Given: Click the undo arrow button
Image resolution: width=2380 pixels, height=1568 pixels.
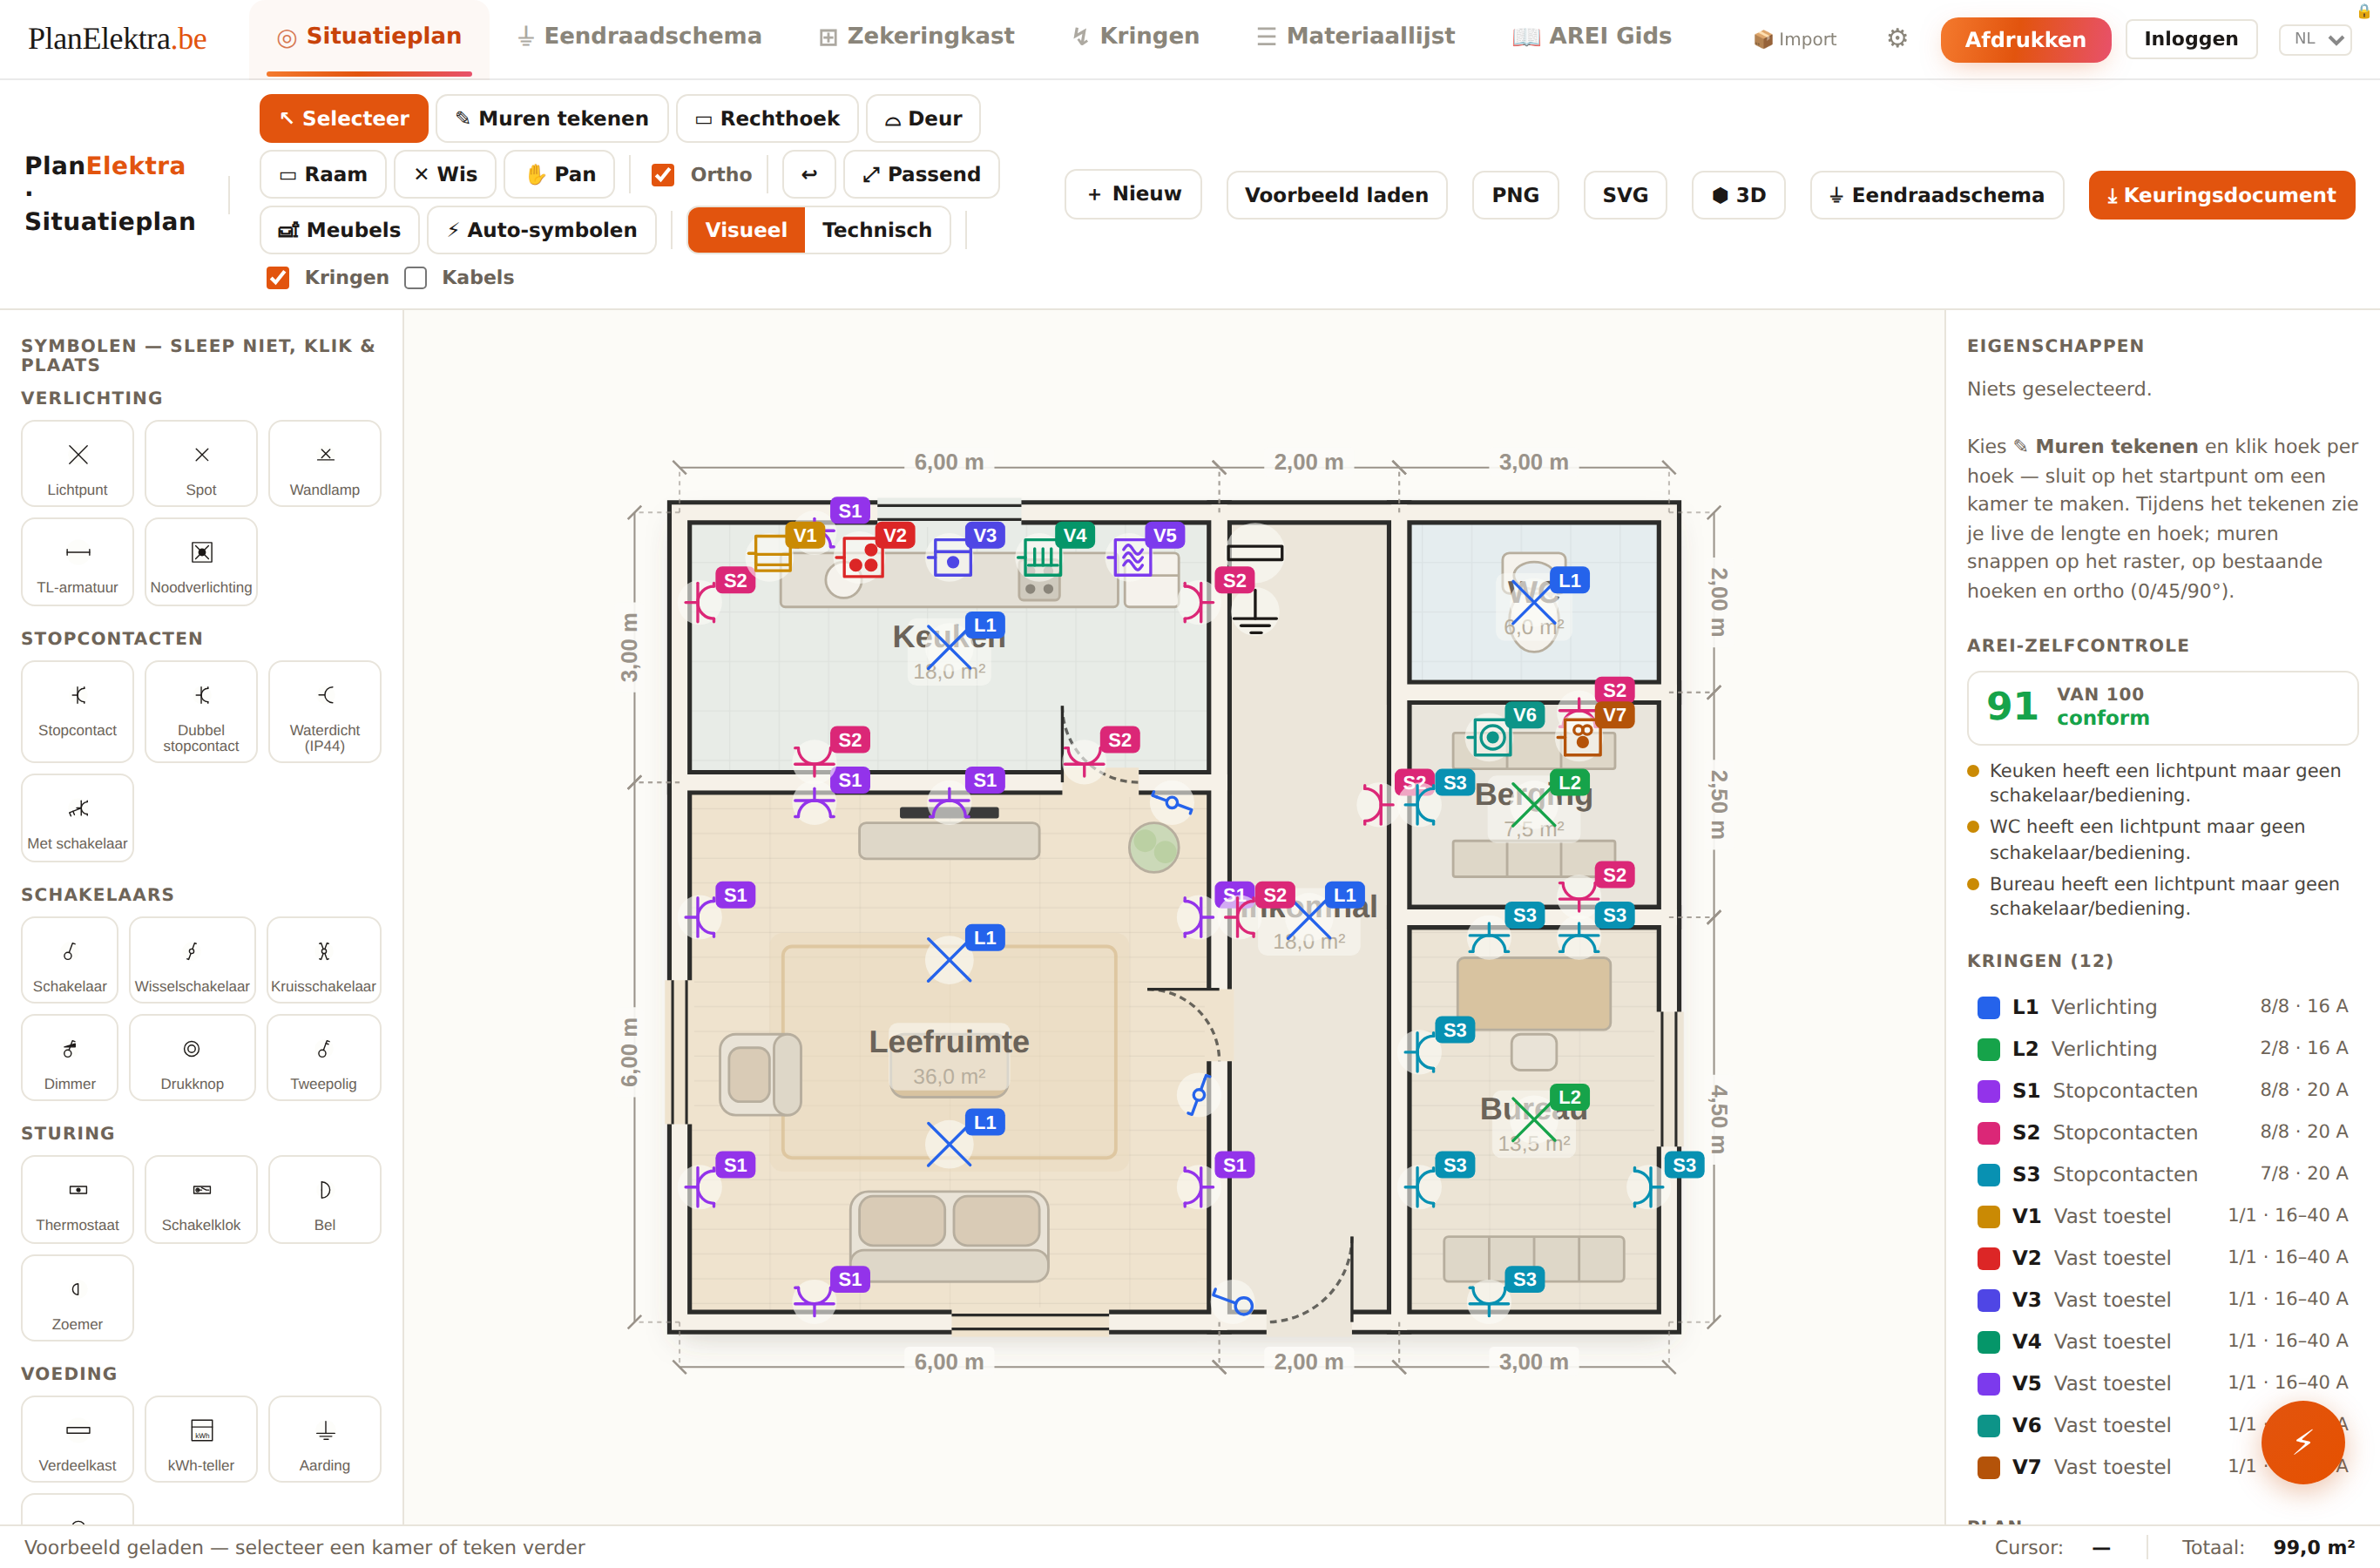Looking at the screenshot, I should pos(809,174).
